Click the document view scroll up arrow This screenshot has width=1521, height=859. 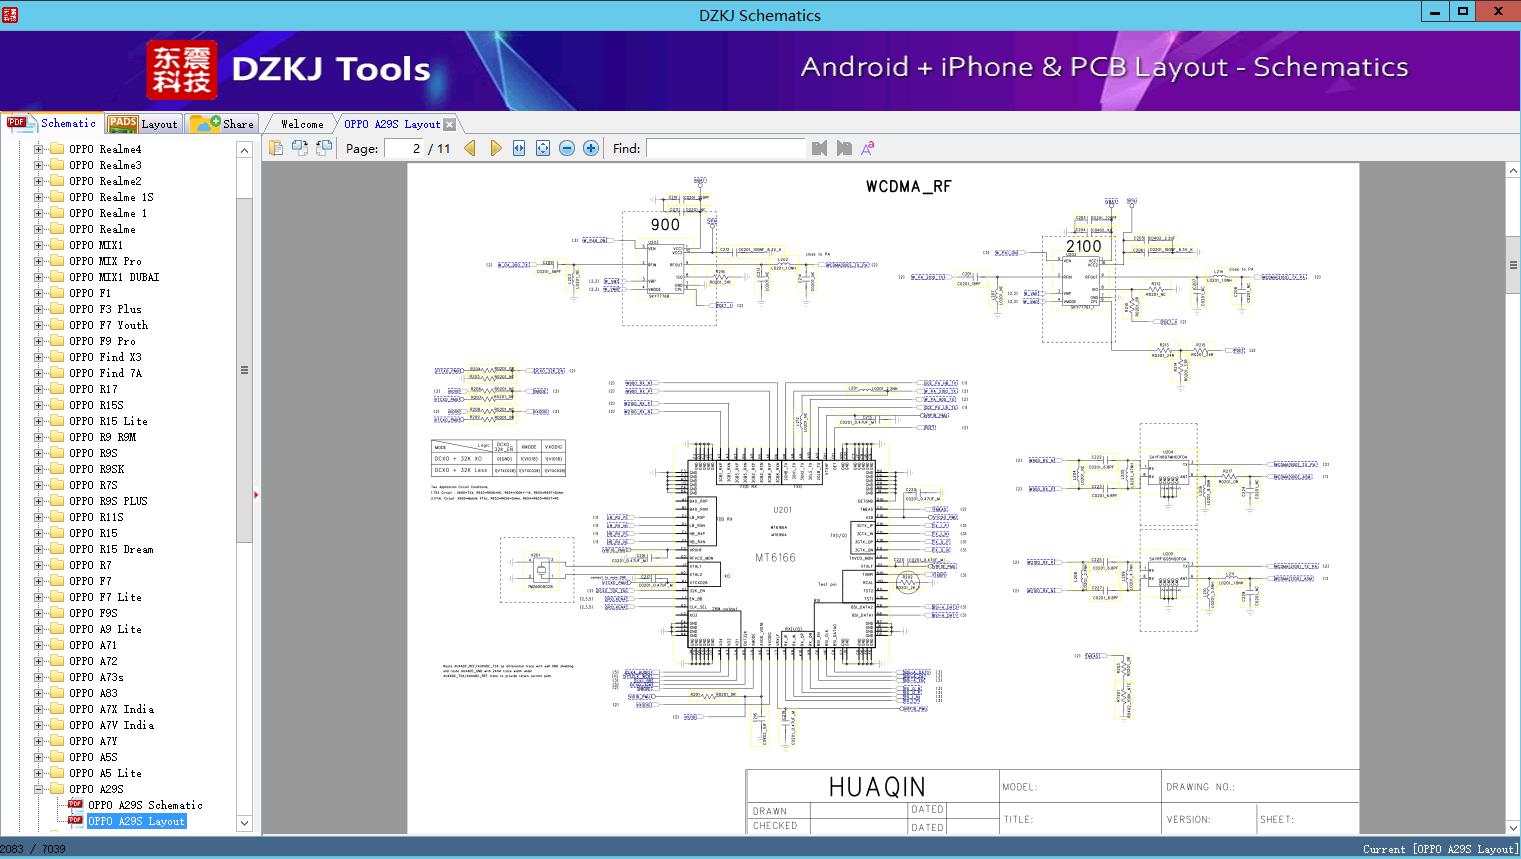click(1513, 171)
